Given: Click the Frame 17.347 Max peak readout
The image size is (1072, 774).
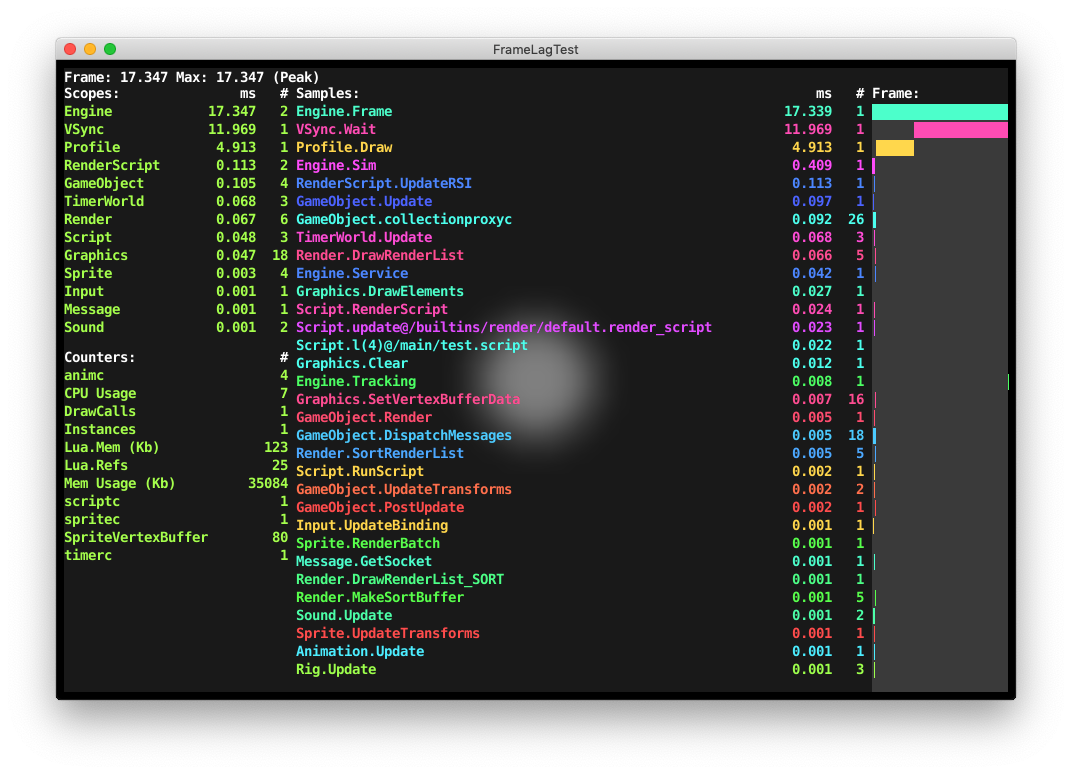Looking at the screenshot, I should 192,77.
